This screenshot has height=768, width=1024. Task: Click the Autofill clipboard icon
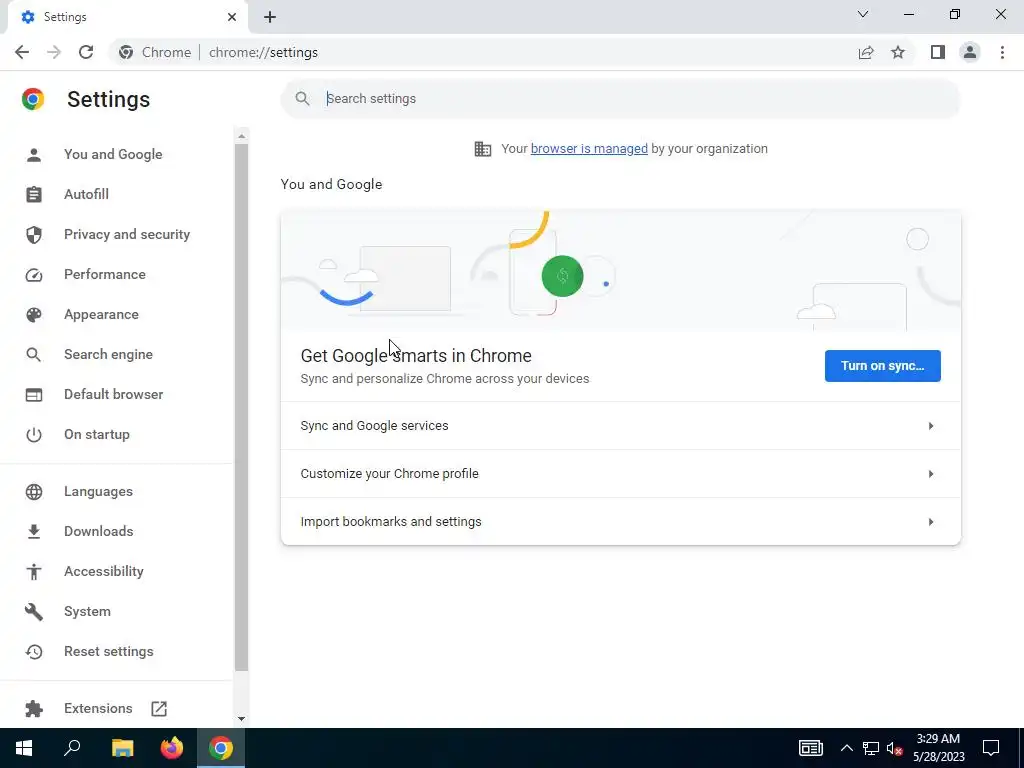(x=34, y=195)
